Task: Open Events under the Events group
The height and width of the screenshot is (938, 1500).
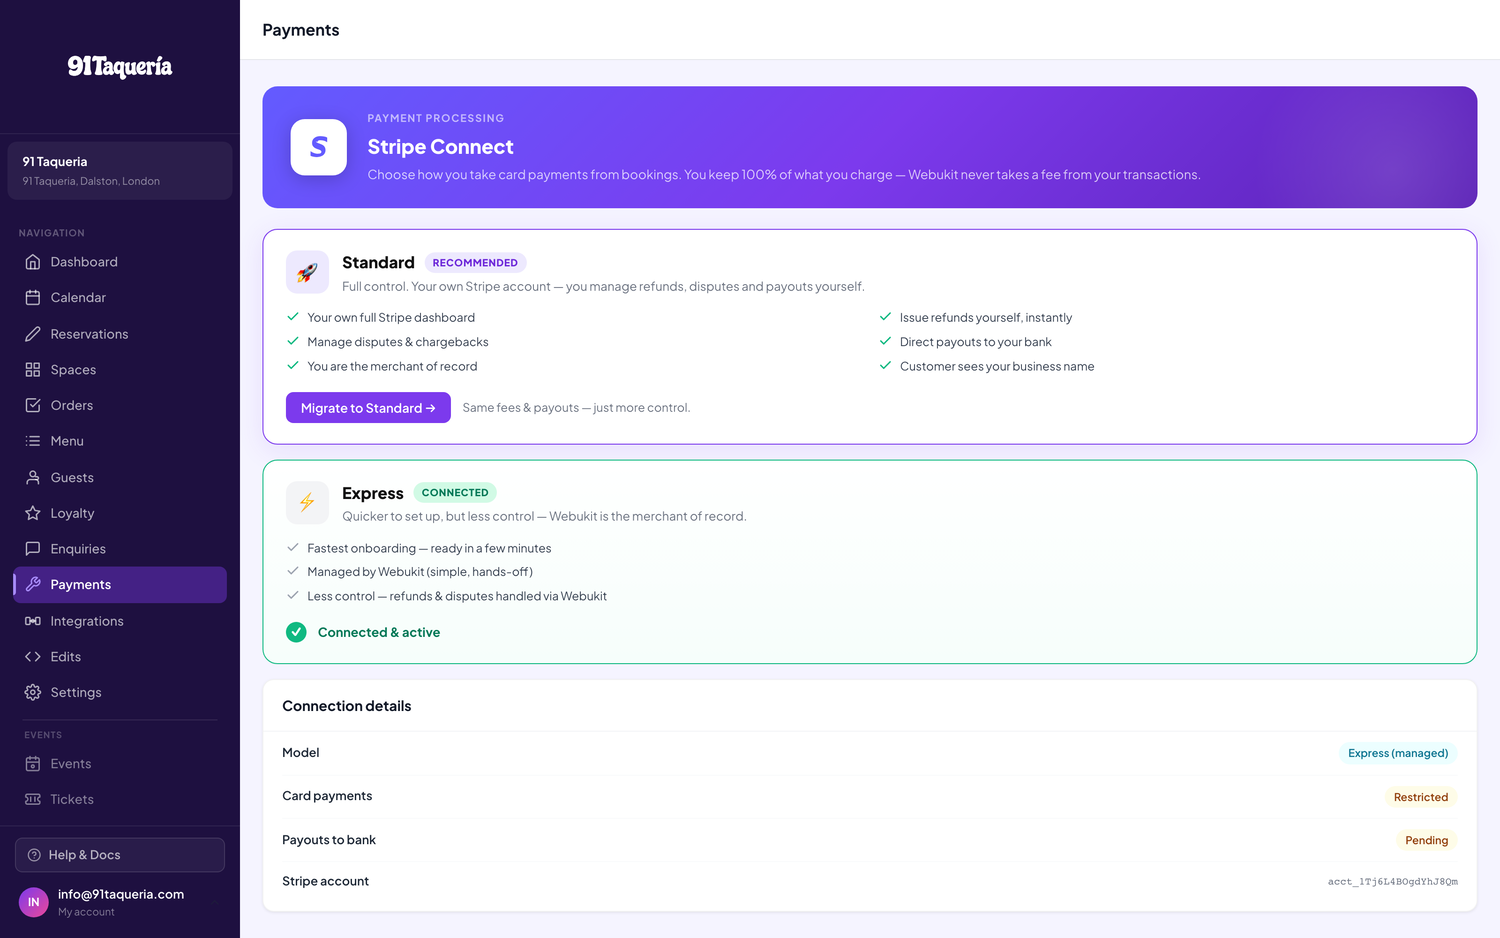Action: point(120,764)
